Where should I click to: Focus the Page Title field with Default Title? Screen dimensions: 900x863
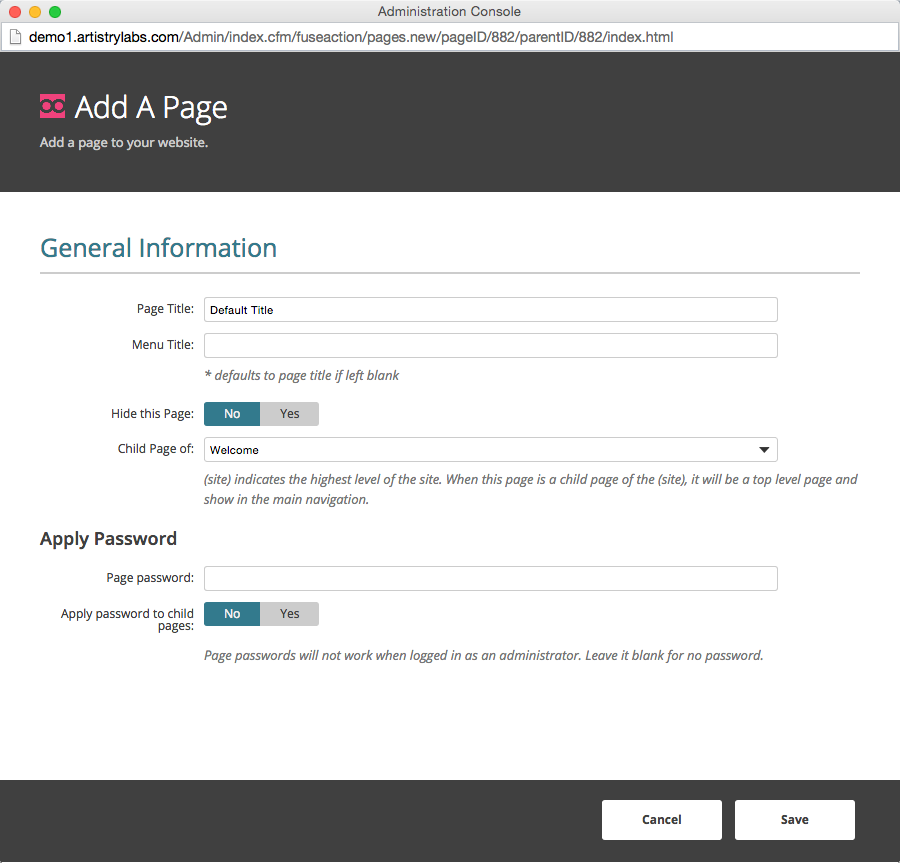coord(491,310)
